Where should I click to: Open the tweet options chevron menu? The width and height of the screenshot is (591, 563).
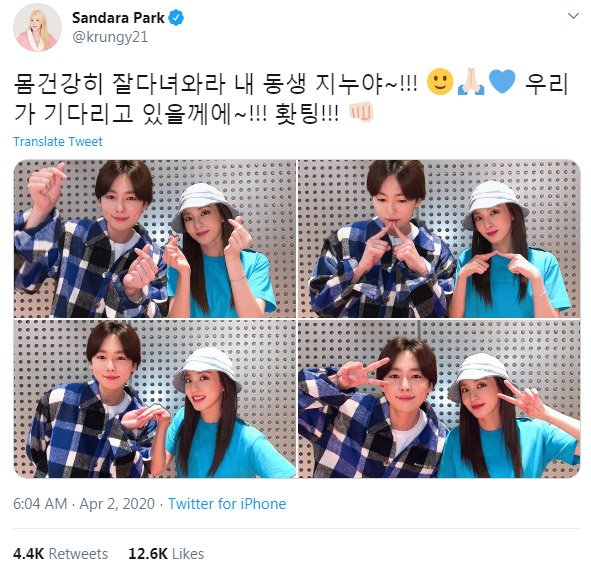click(573, 16)
